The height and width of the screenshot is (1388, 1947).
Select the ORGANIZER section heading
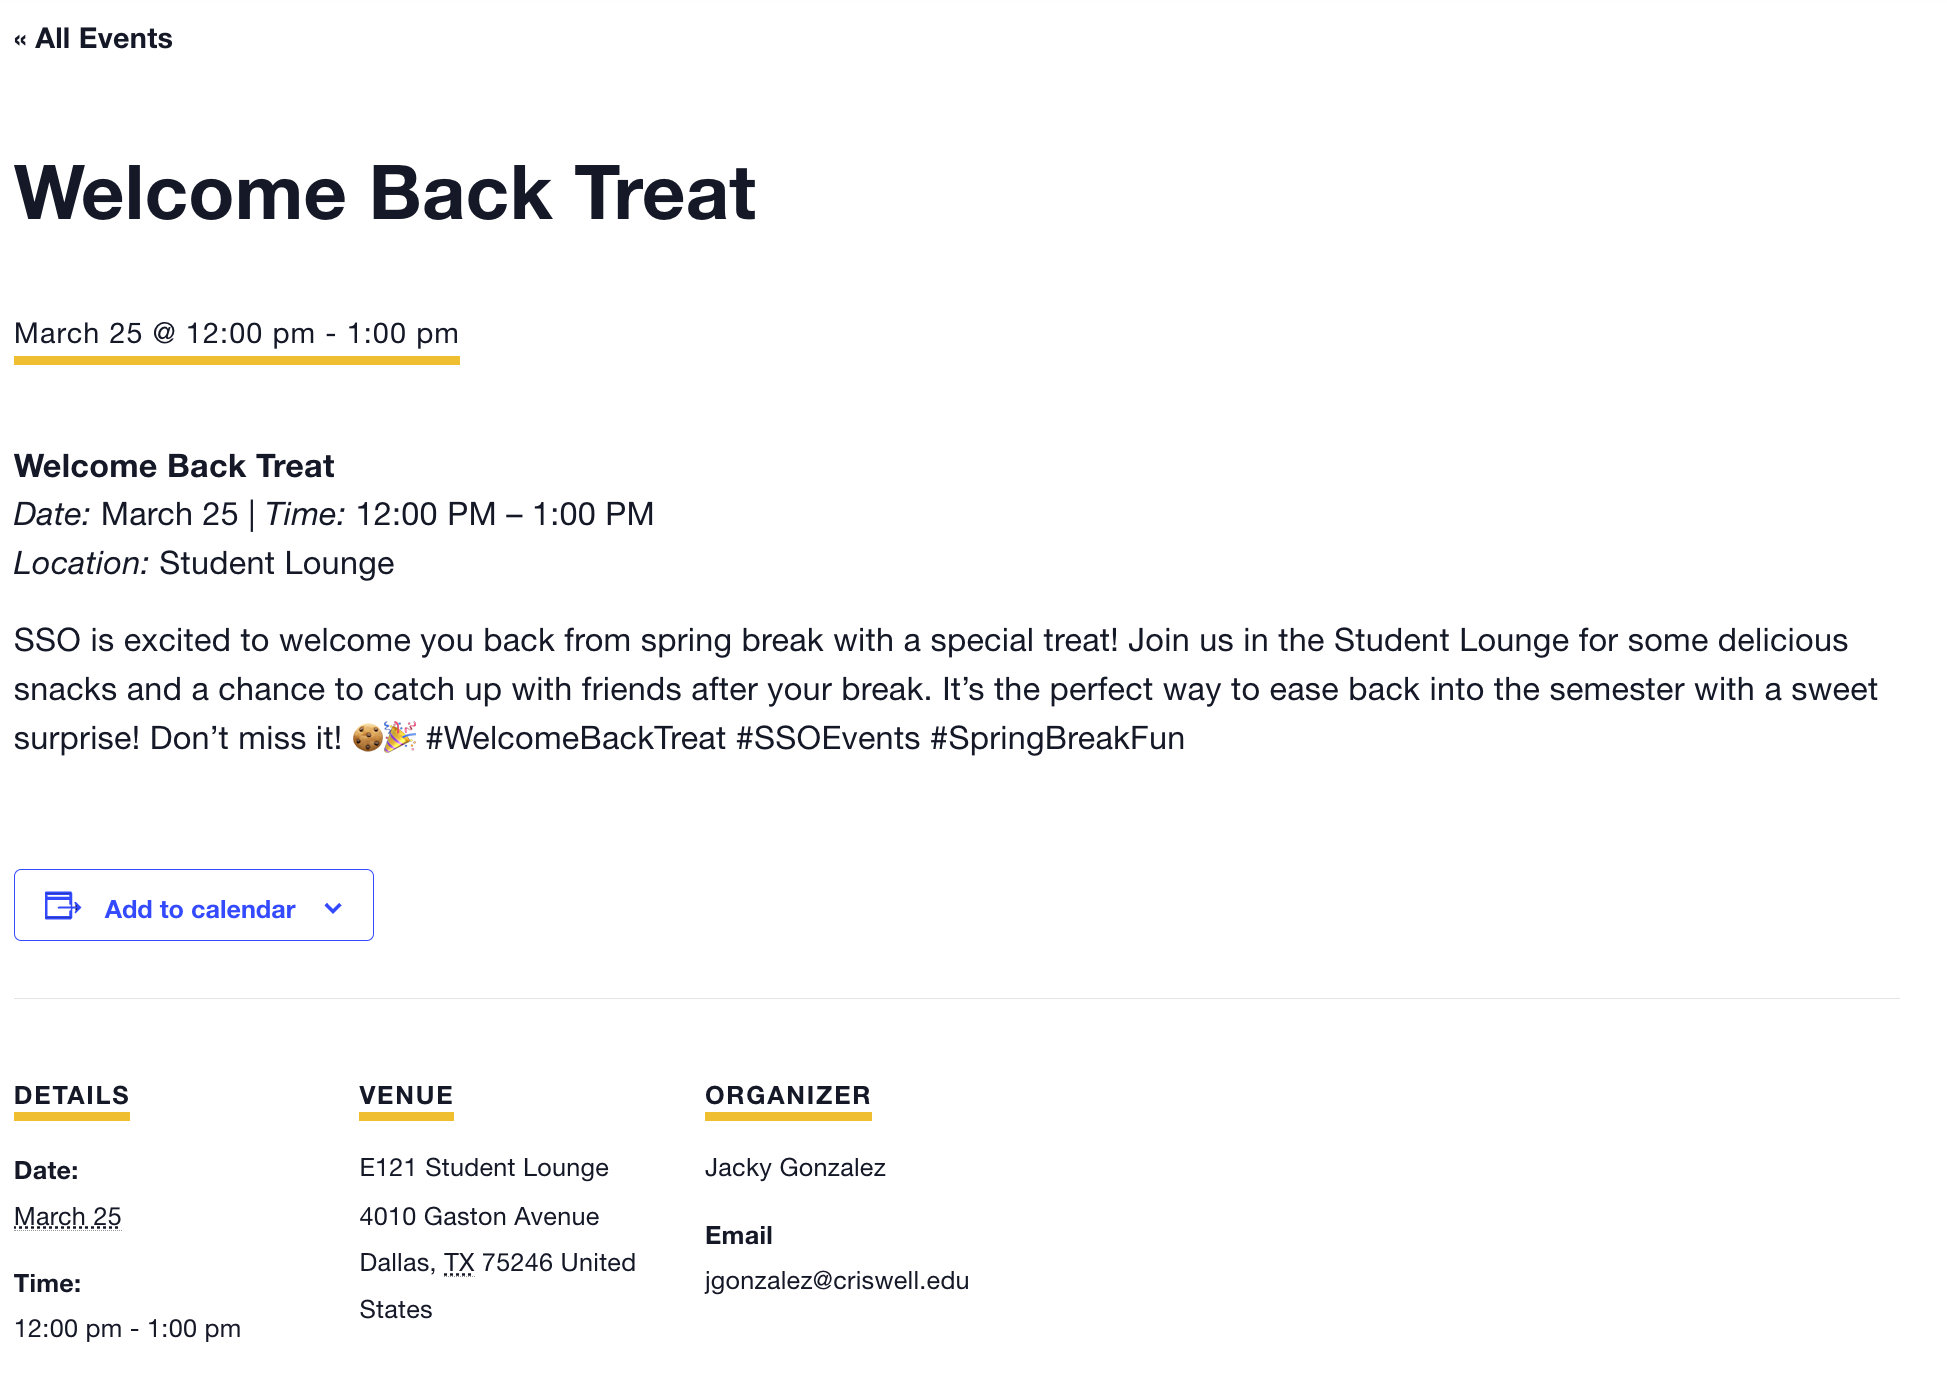788,1095
